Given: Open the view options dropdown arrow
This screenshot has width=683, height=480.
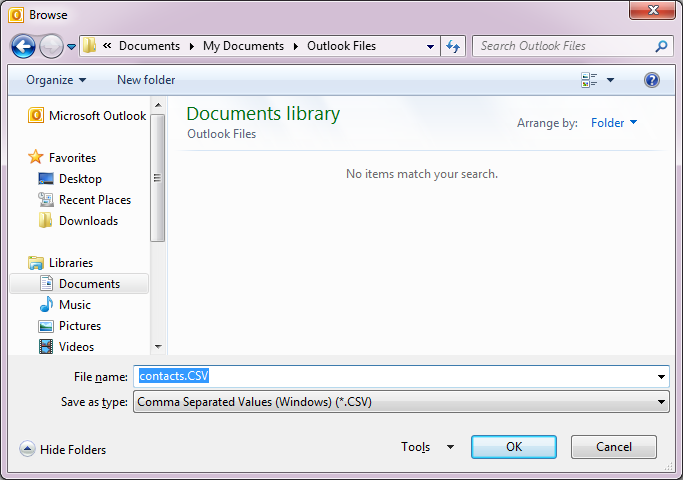Looking at the screenshot, I should (610, 80).
